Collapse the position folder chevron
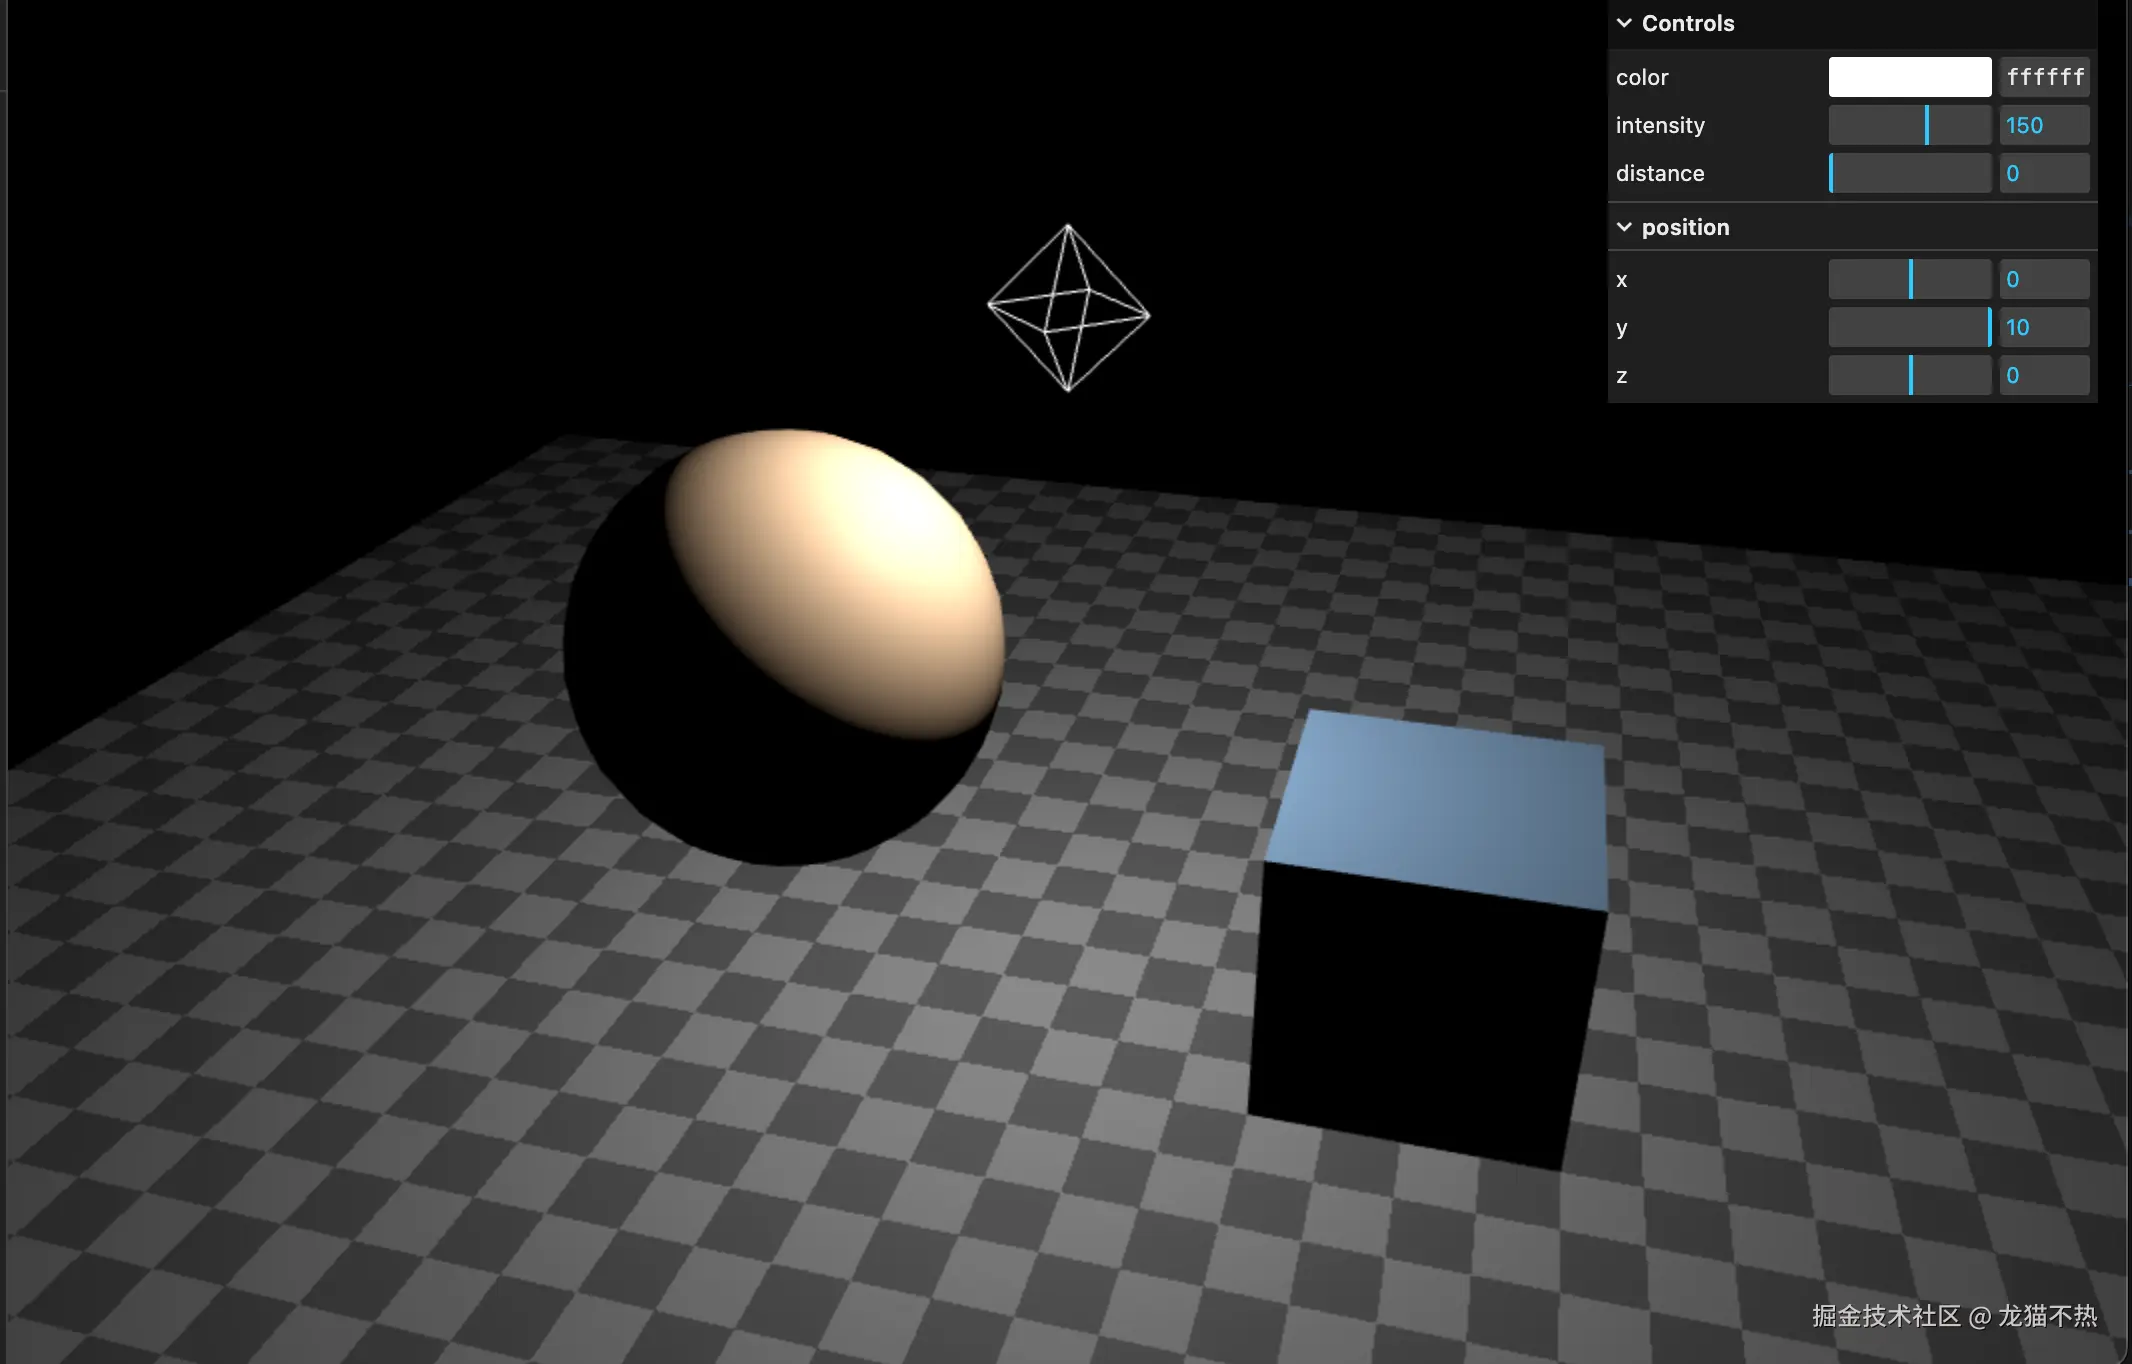This screenshot has height=1364, width=2132. point(1624,227)
